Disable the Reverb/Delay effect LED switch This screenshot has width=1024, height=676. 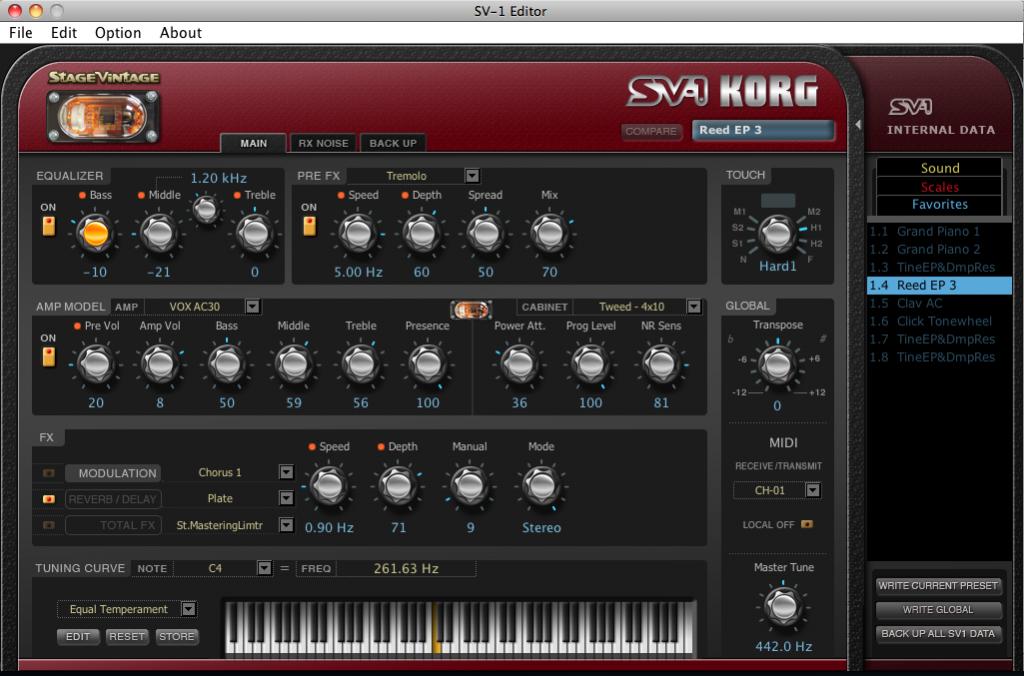[49, 499]
